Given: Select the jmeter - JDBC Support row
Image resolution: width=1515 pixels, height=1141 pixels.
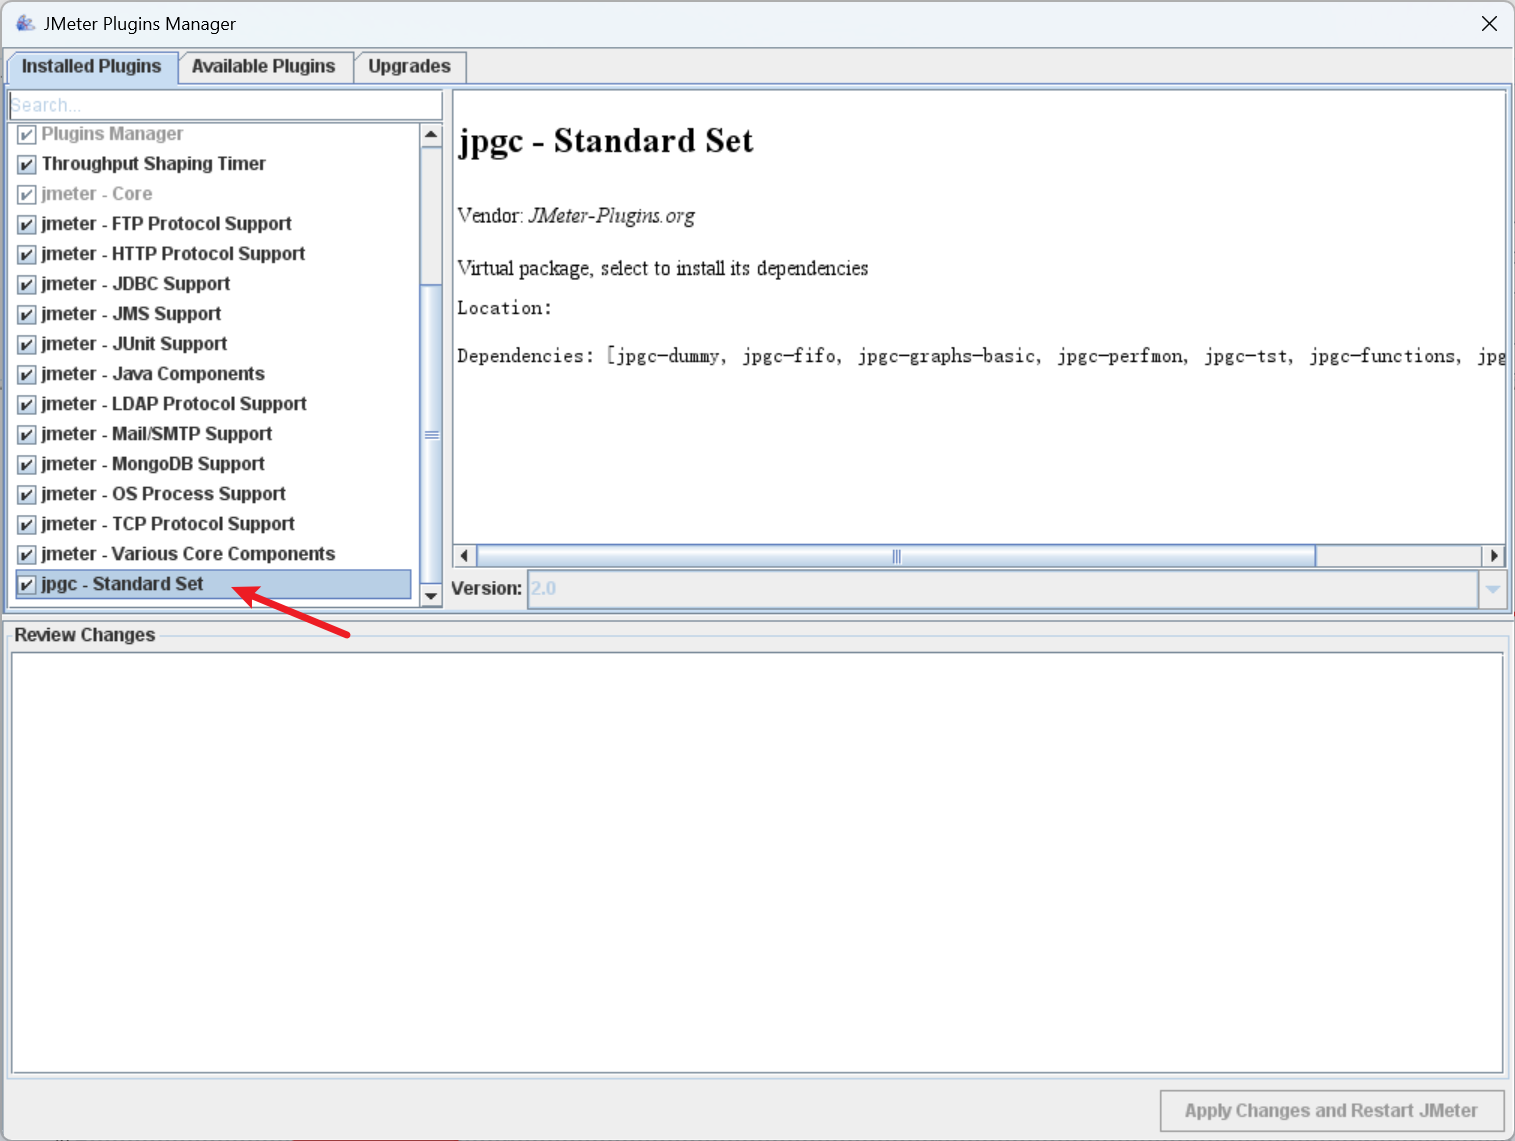Looking at the screenshot, I should click(x=213, y=284).
